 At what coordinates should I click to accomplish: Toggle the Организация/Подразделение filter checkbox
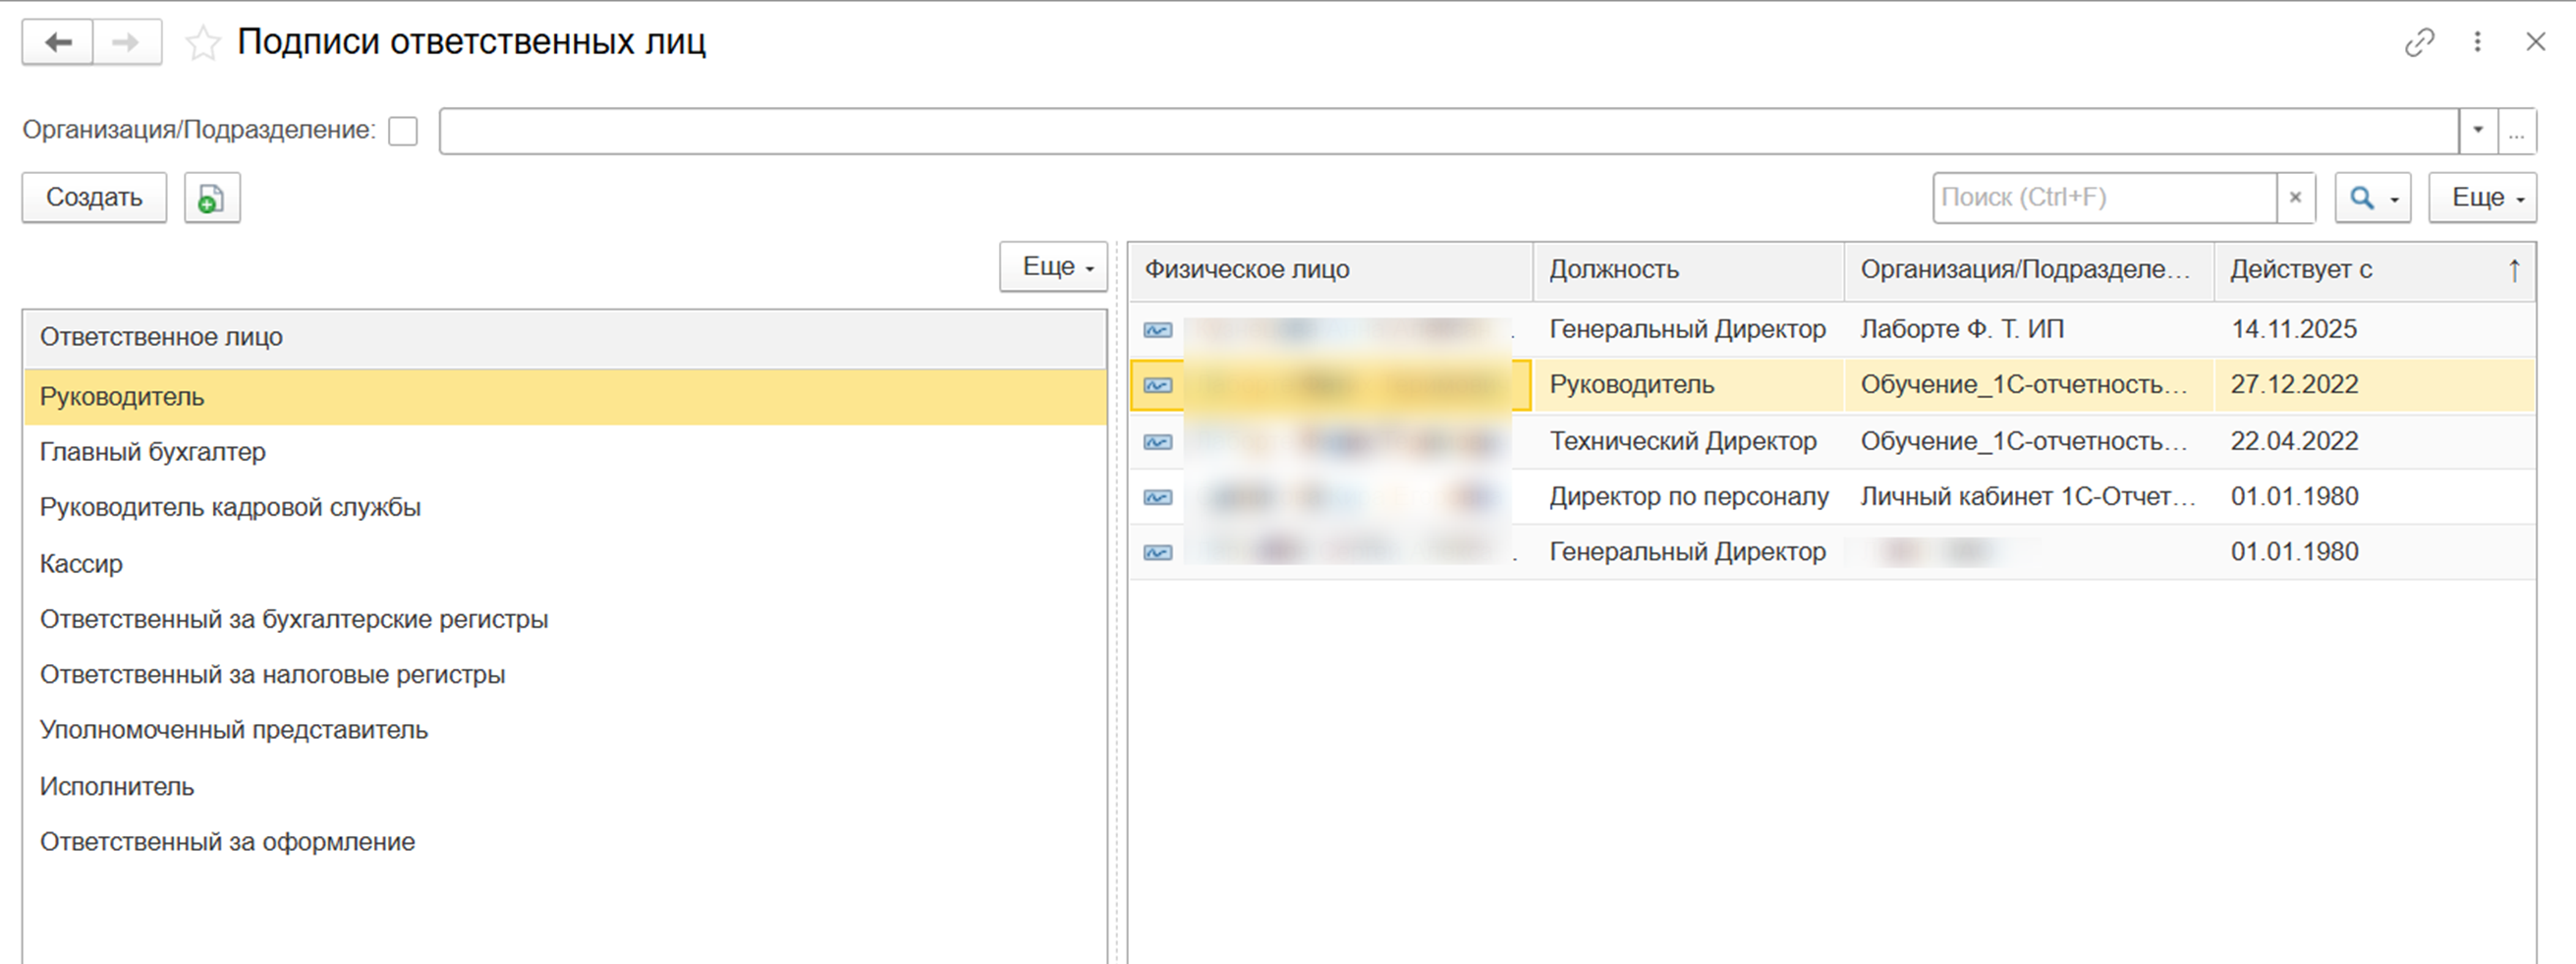click(x=403, y=131)
